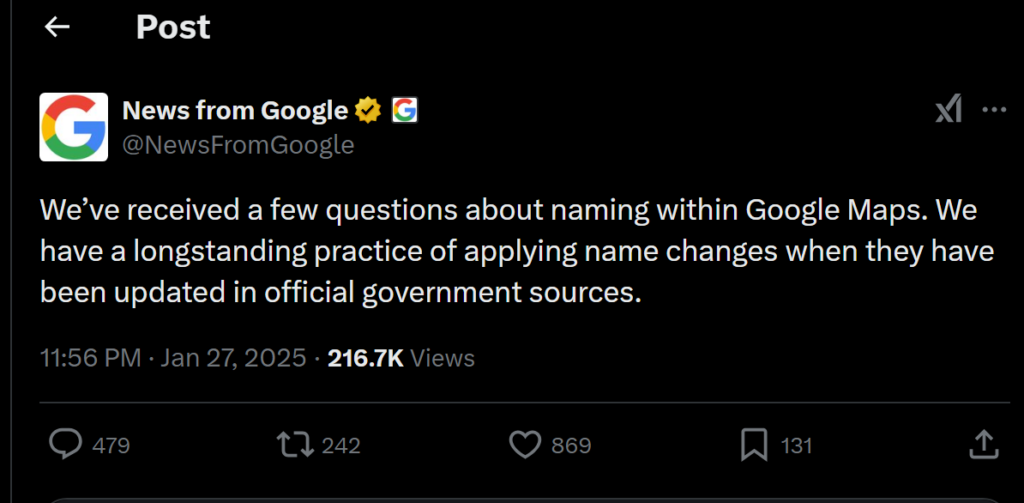Click the repost arrows icon

point(296,446)
